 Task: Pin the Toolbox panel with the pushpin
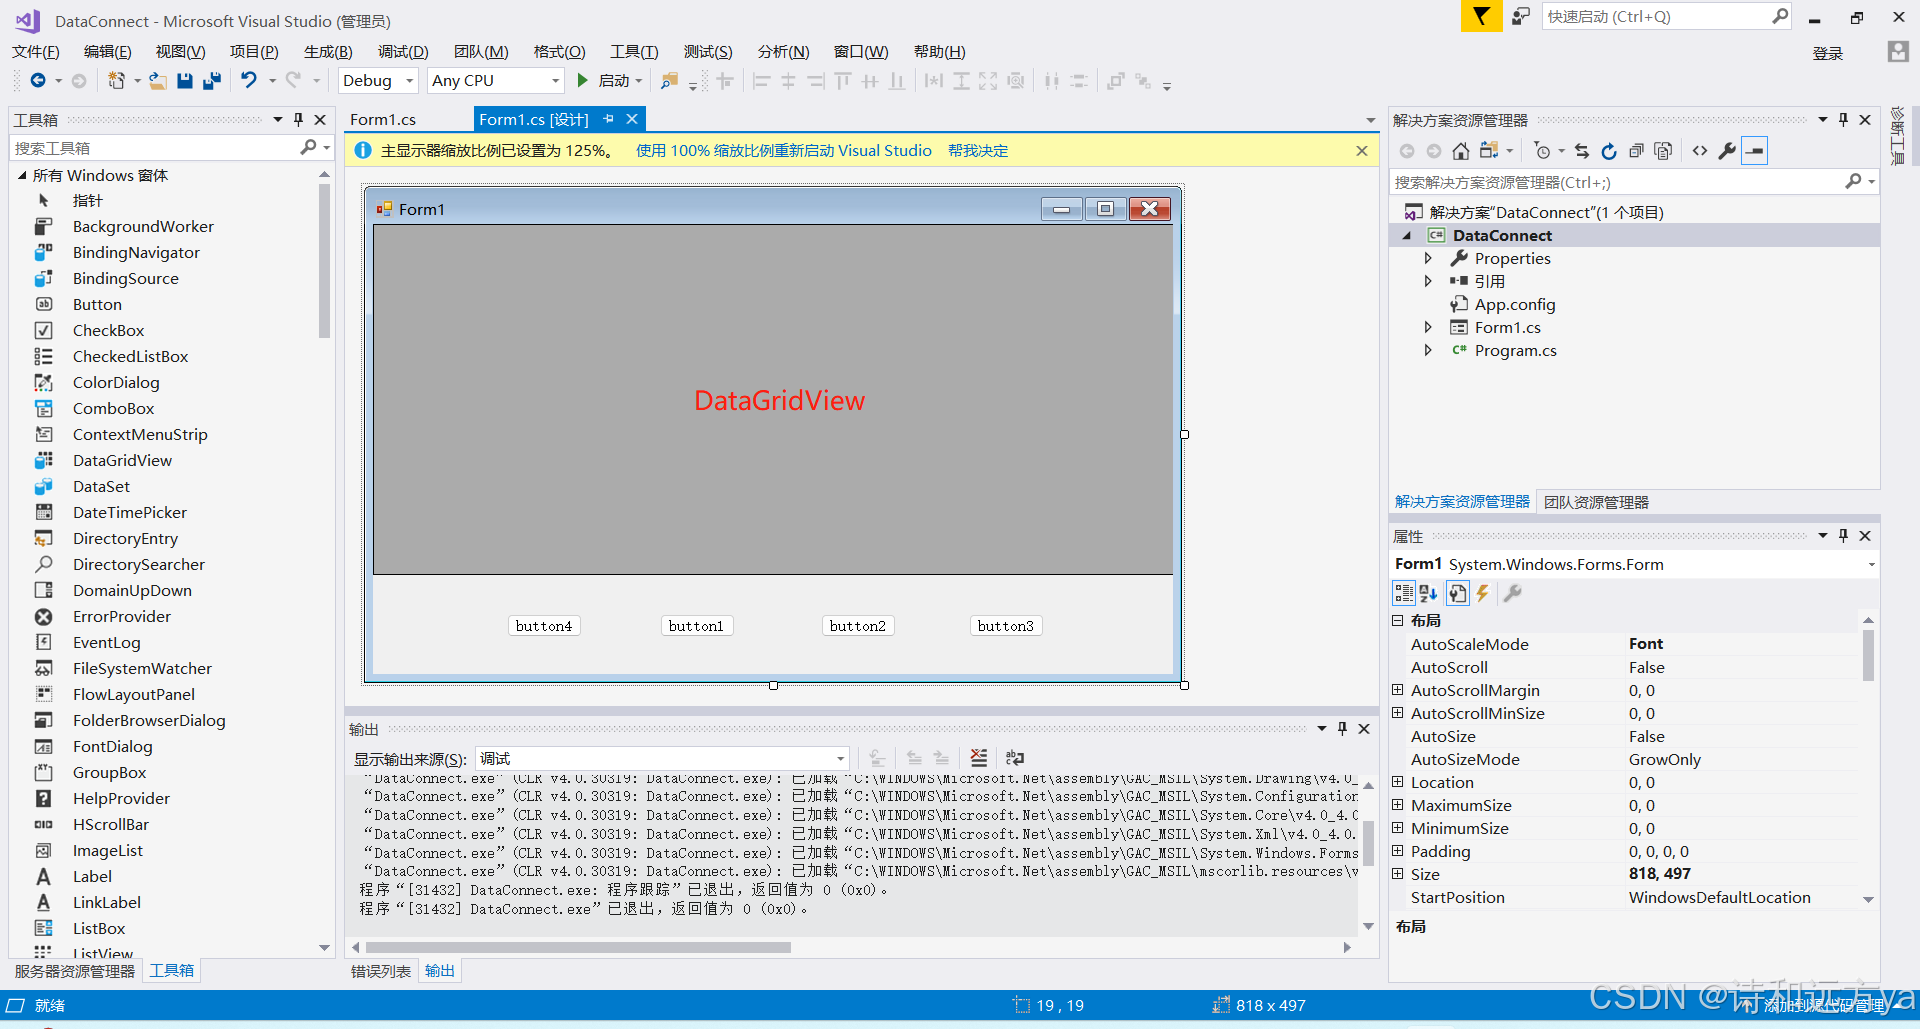point(298,119)
